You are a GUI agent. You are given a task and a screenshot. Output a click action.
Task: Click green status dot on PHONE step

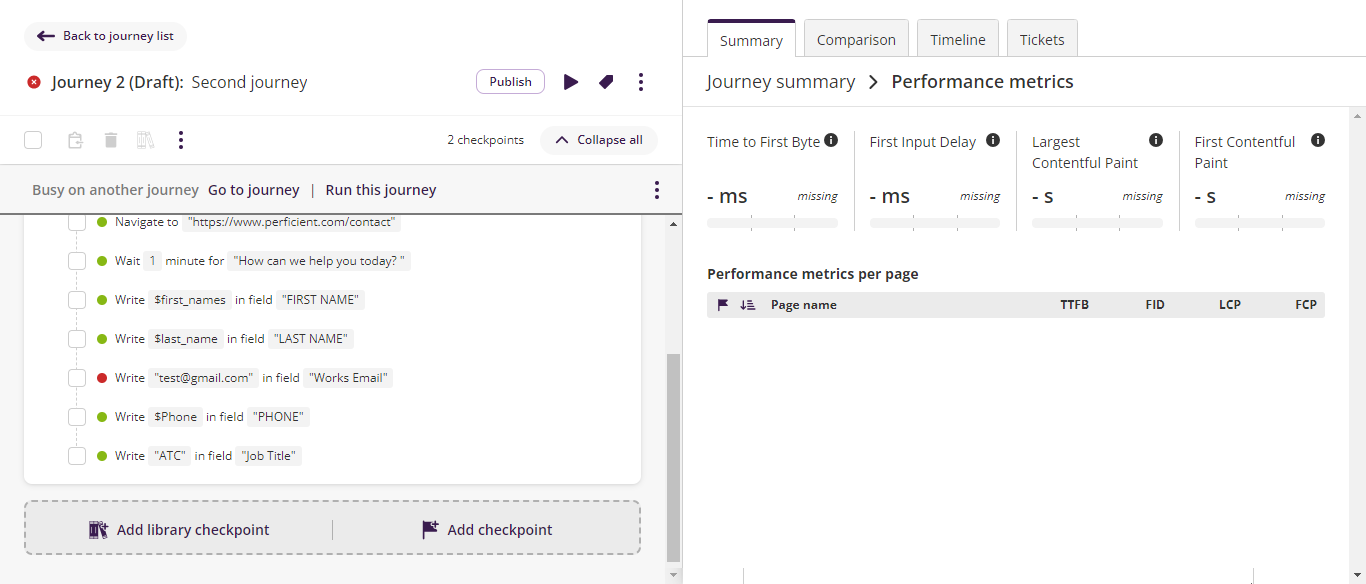click(x=102, y=417)
